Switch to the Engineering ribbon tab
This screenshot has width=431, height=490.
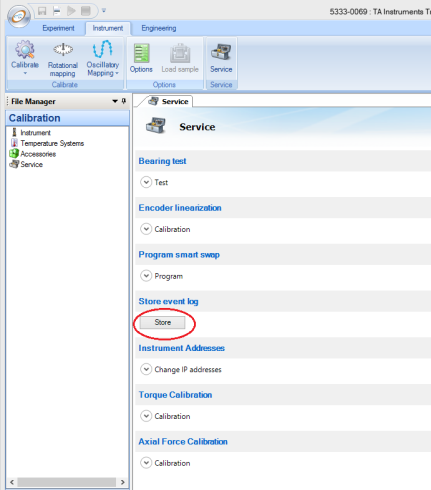point(159,28)
